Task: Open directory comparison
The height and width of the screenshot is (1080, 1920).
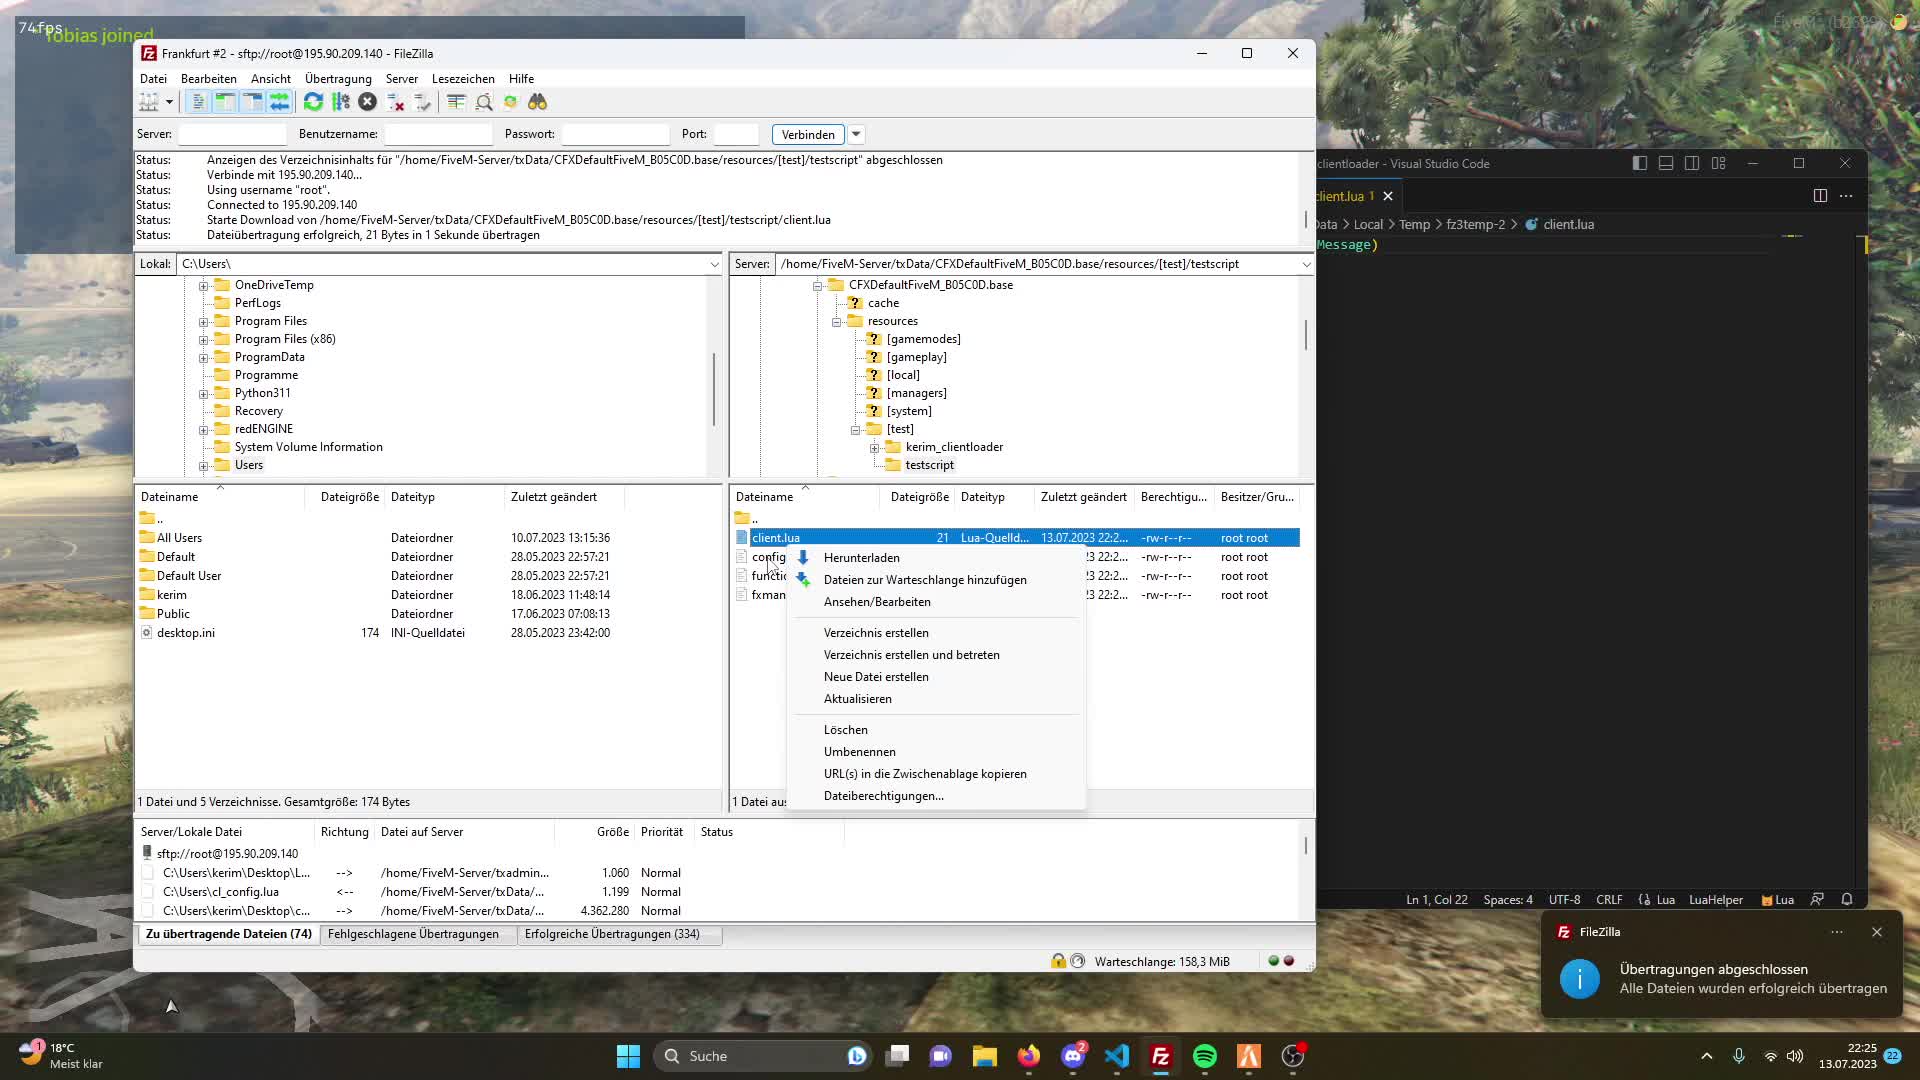Action: 456,101
